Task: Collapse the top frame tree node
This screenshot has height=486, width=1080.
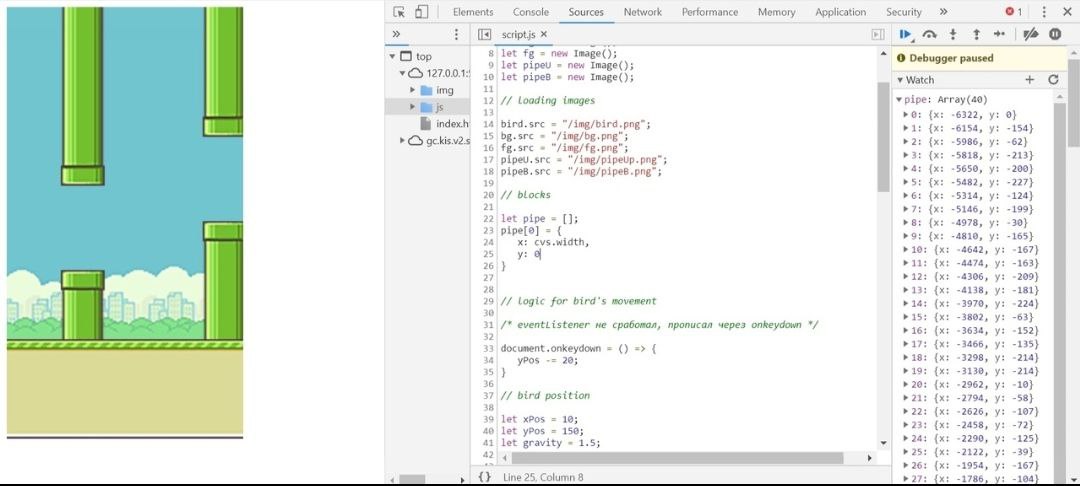Action: (392, 56)
